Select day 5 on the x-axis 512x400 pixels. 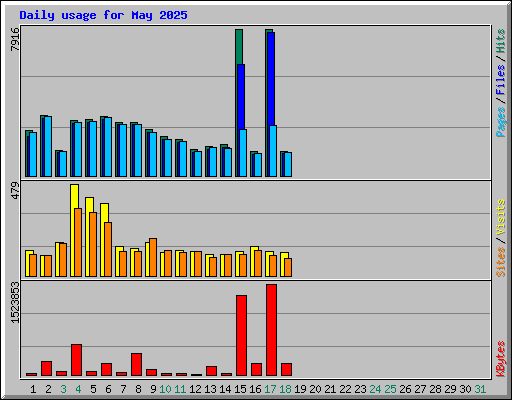coord(93,389)
